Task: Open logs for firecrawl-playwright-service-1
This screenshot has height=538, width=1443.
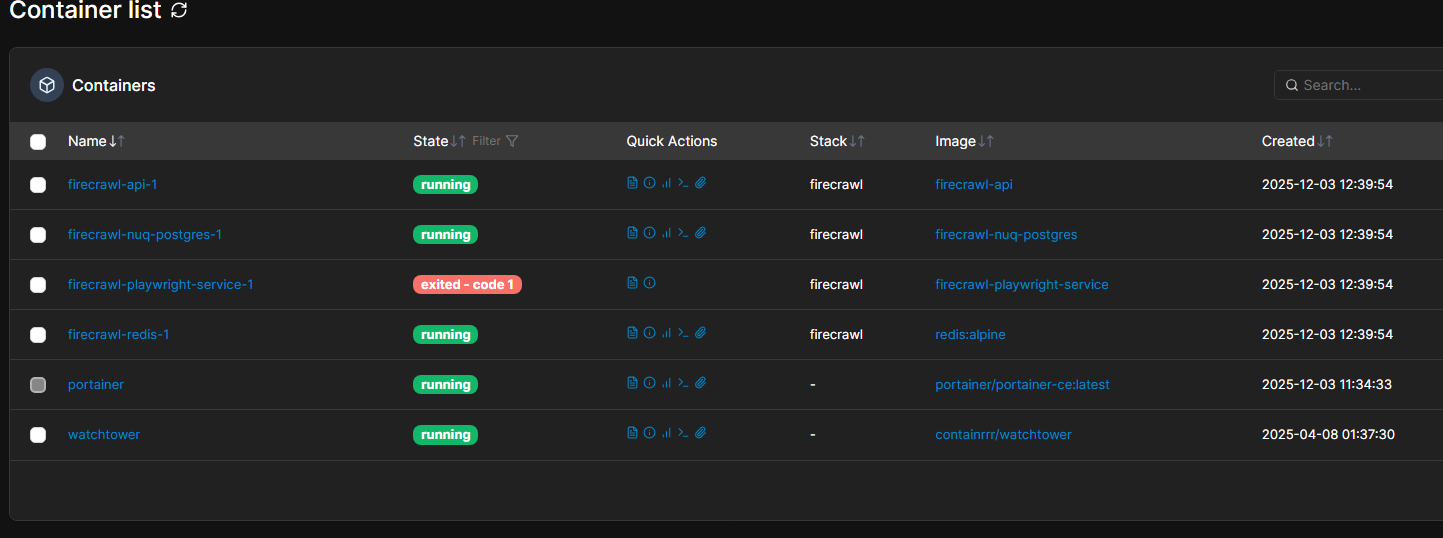Action: click(632, 283)
